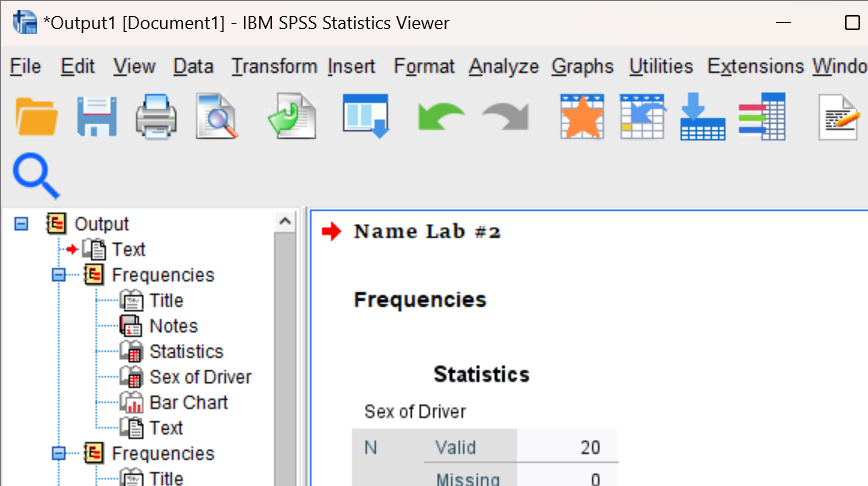
Task: Open the Insert menu
Action: [x=351, y=66]
